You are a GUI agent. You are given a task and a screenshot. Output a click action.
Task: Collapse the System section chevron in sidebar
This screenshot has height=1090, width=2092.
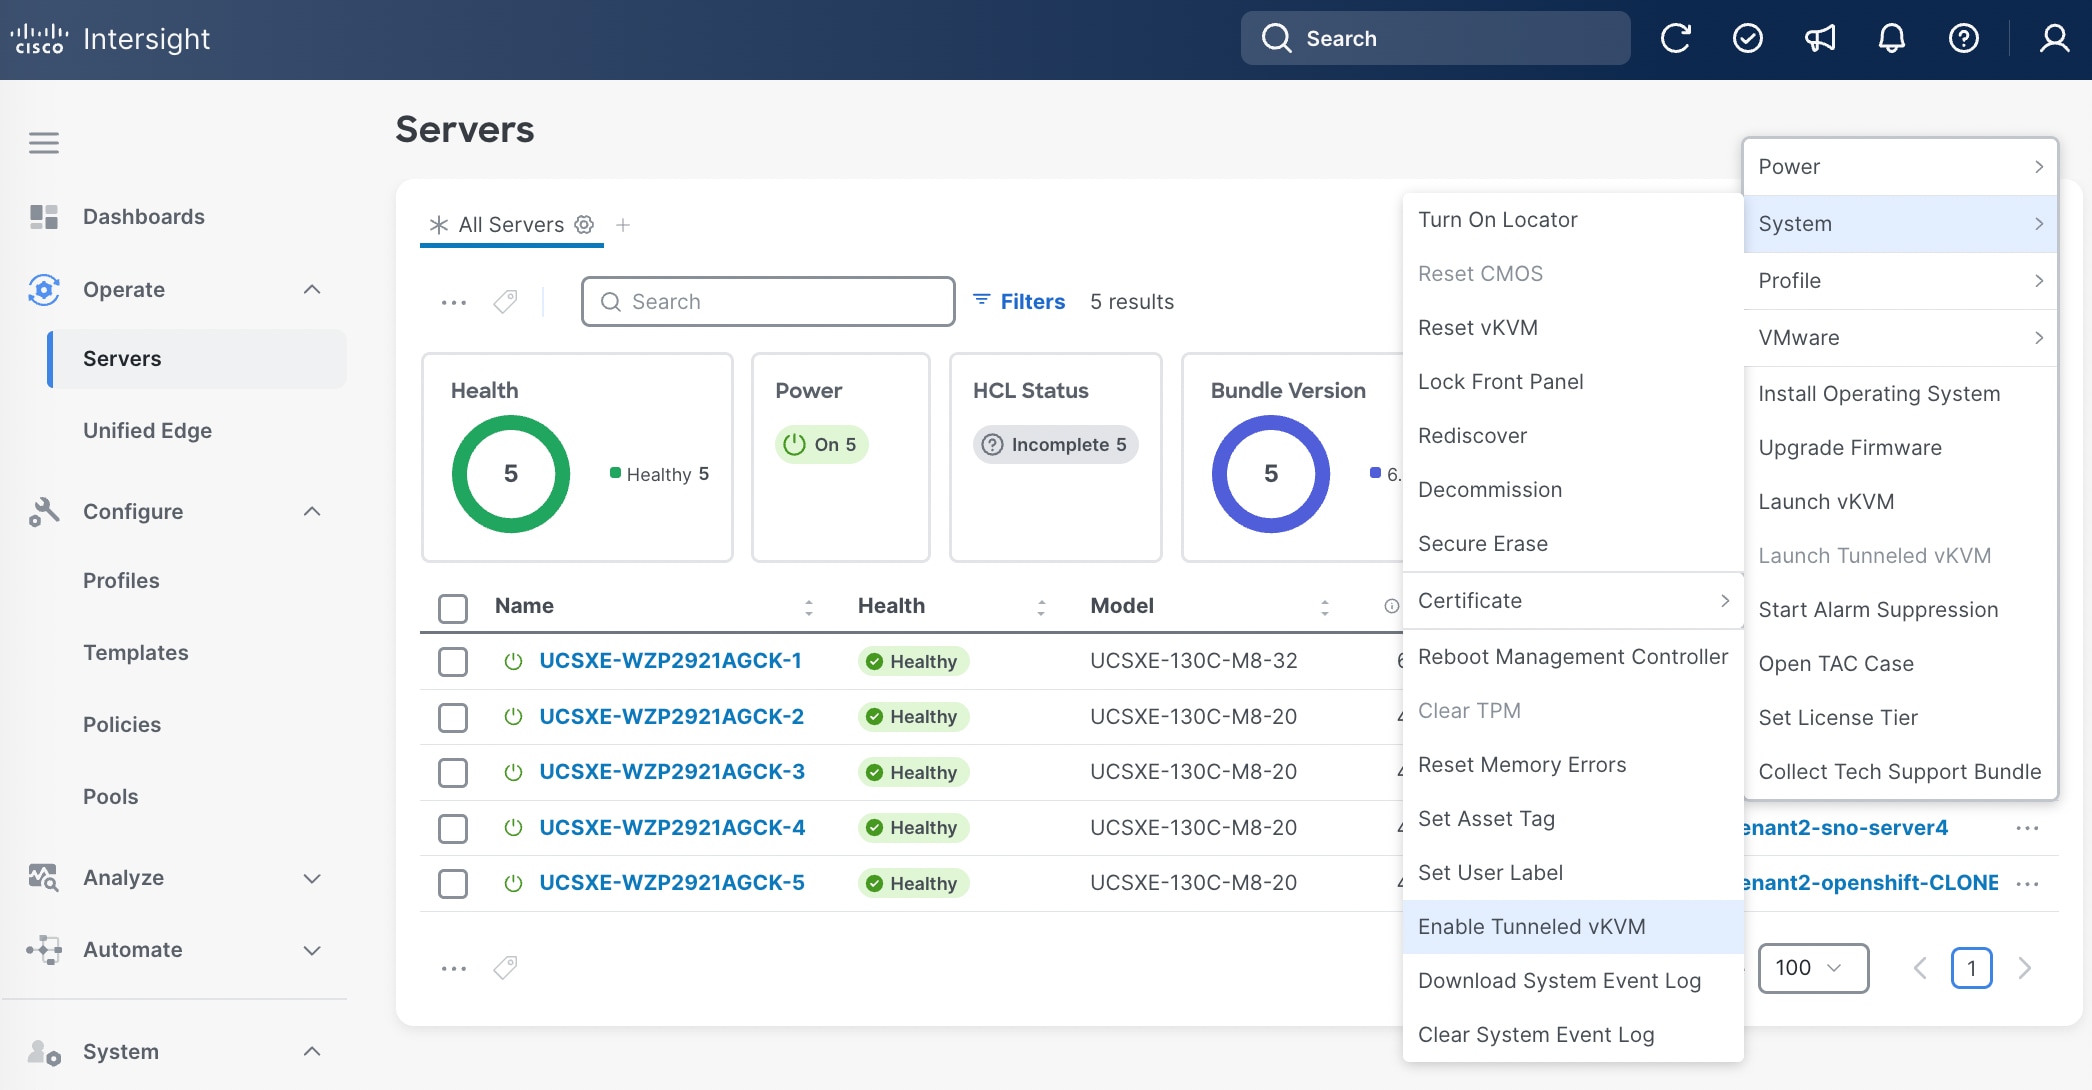coord(312,1052)
